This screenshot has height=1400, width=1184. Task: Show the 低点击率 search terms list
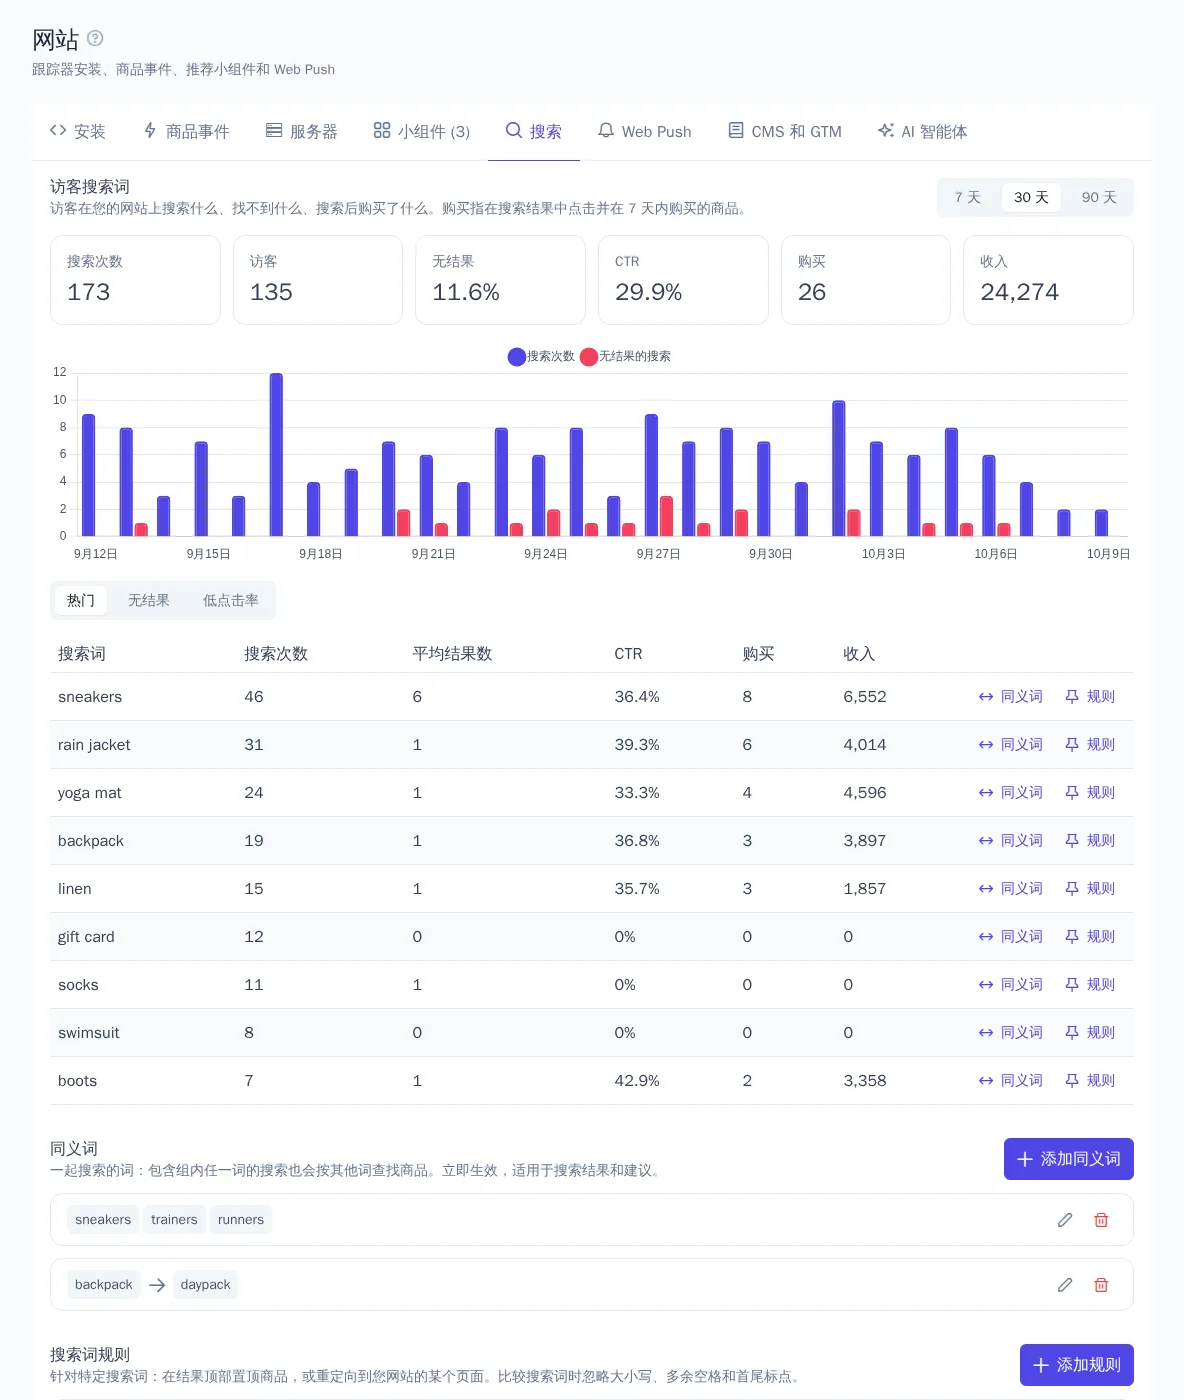(x=231, y=600)
